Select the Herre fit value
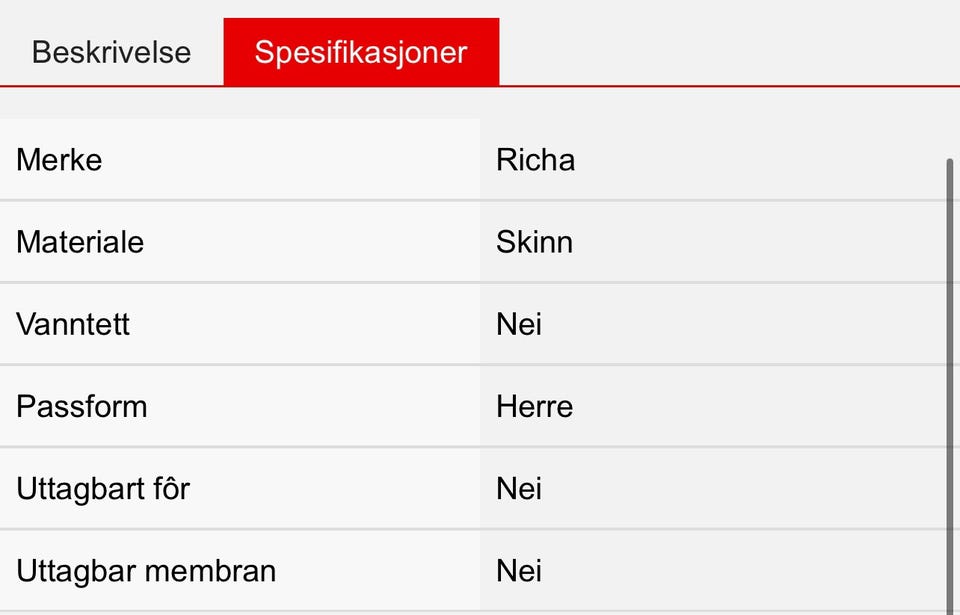 [534, 406]
